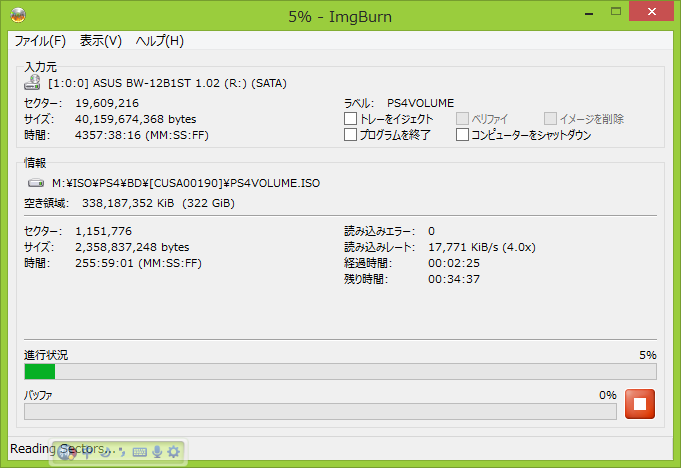This screenshot has width=681, height=468.
Task: Click the destination hard drive icon
Action: point(36,183)
